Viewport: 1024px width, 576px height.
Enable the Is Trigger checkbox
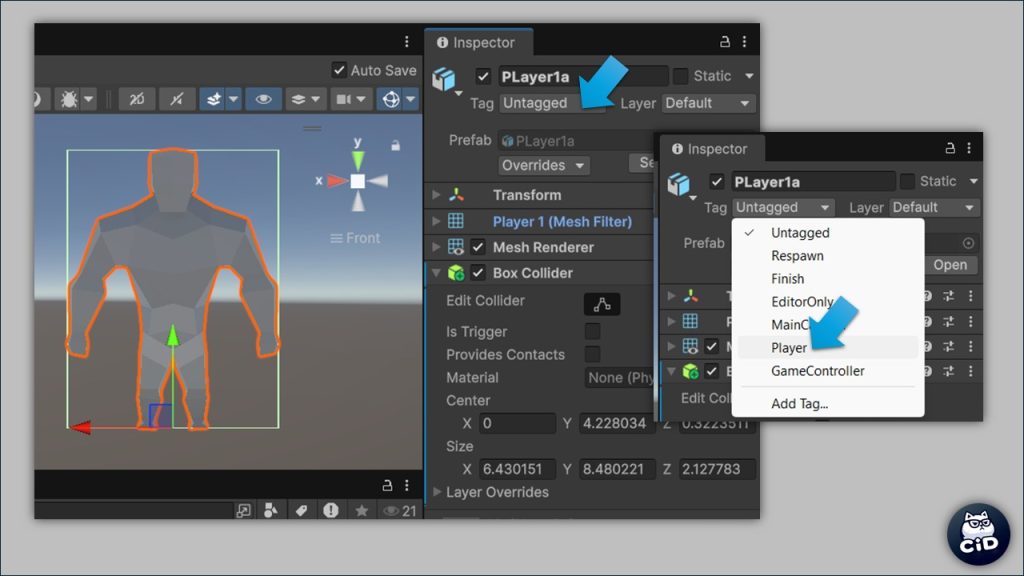(593, 331)
